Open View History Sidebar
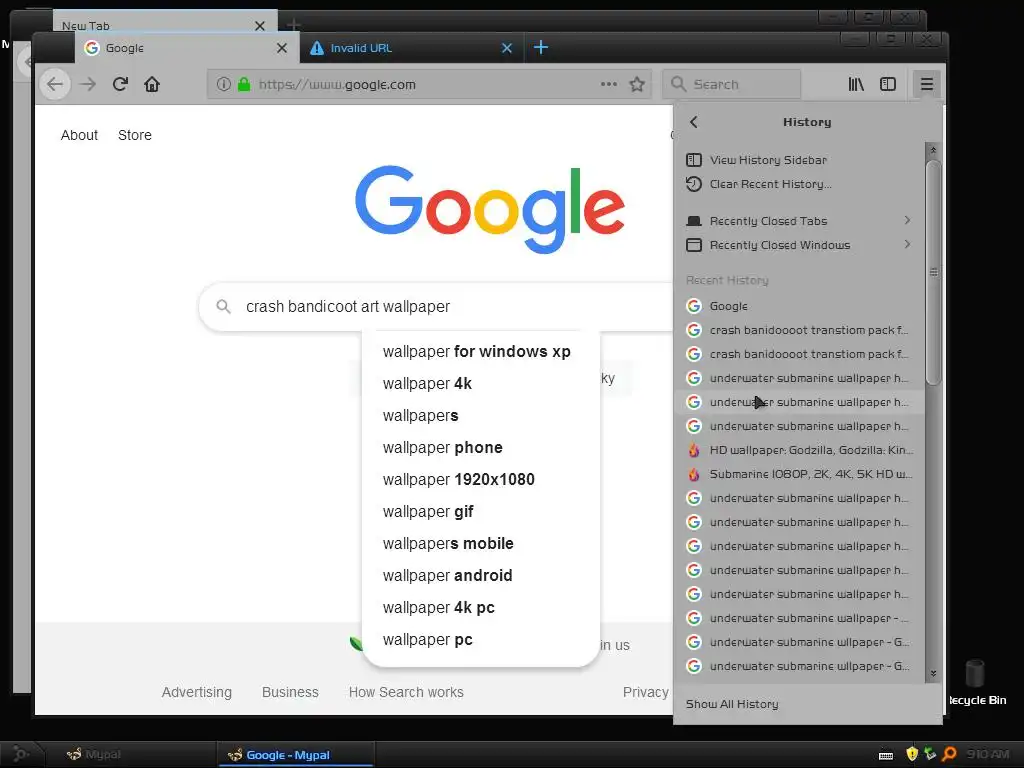The image size is (1024, 768). coord(798,160)
